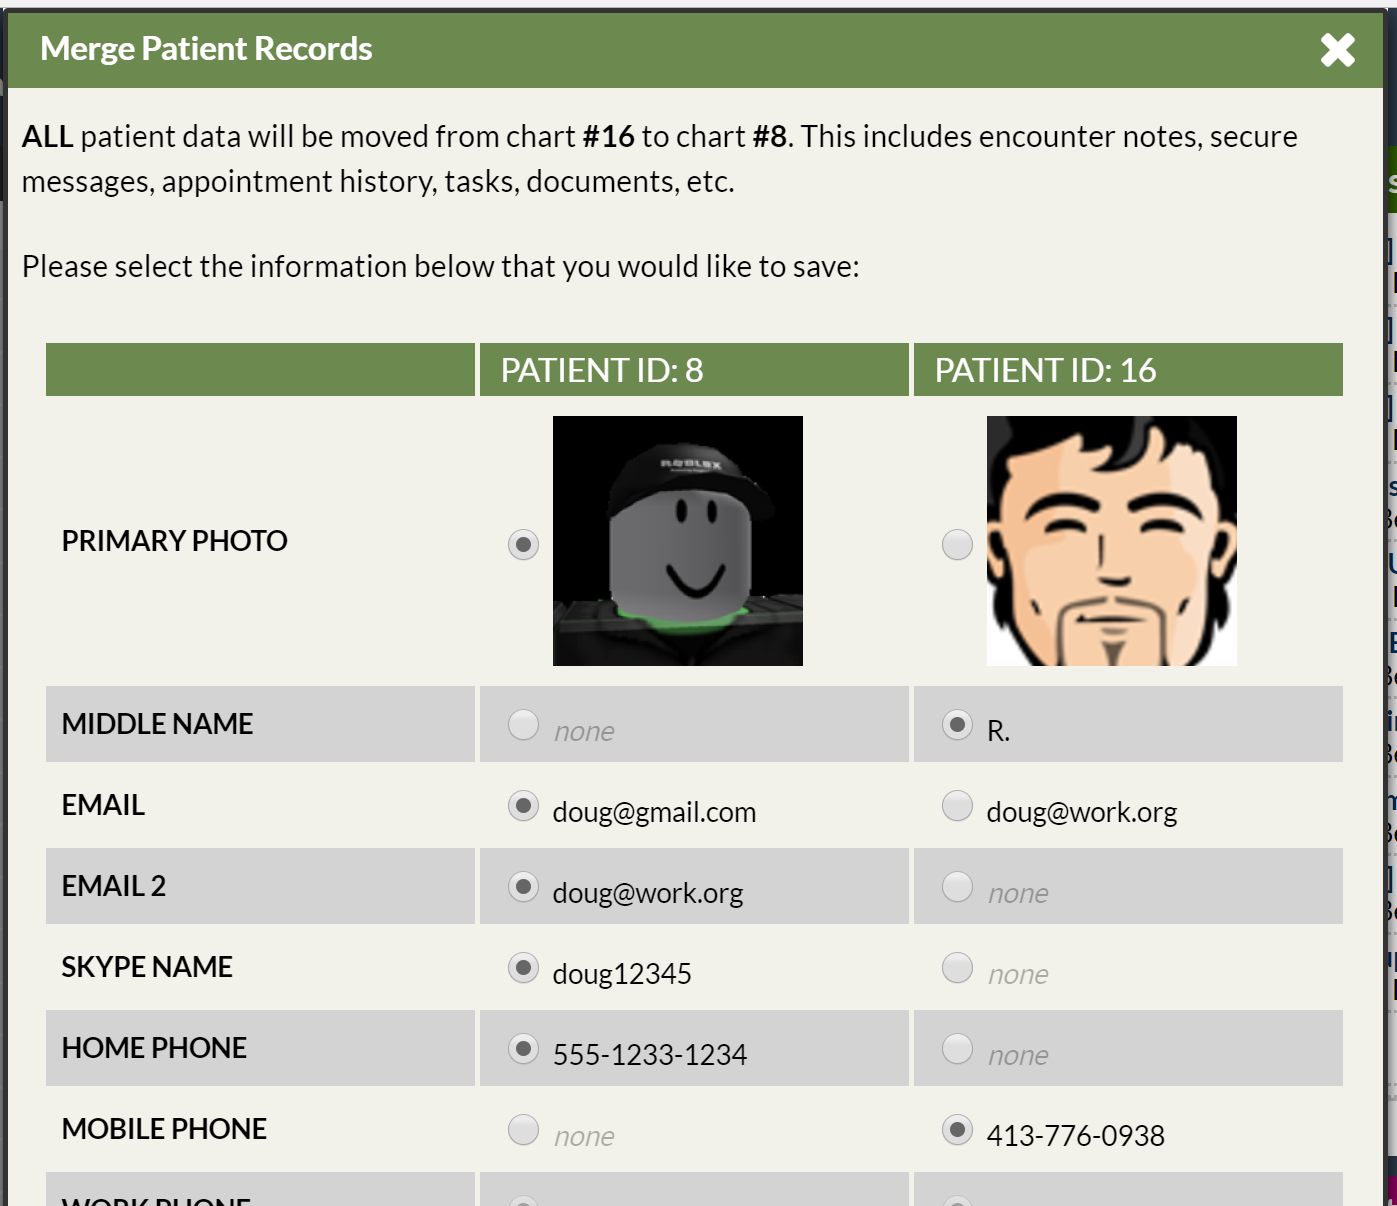The height and width of the screenshot is (1206, 1397).
Task: Choose middle name 'R.' radio button
Action: click(x=957, y=724)
